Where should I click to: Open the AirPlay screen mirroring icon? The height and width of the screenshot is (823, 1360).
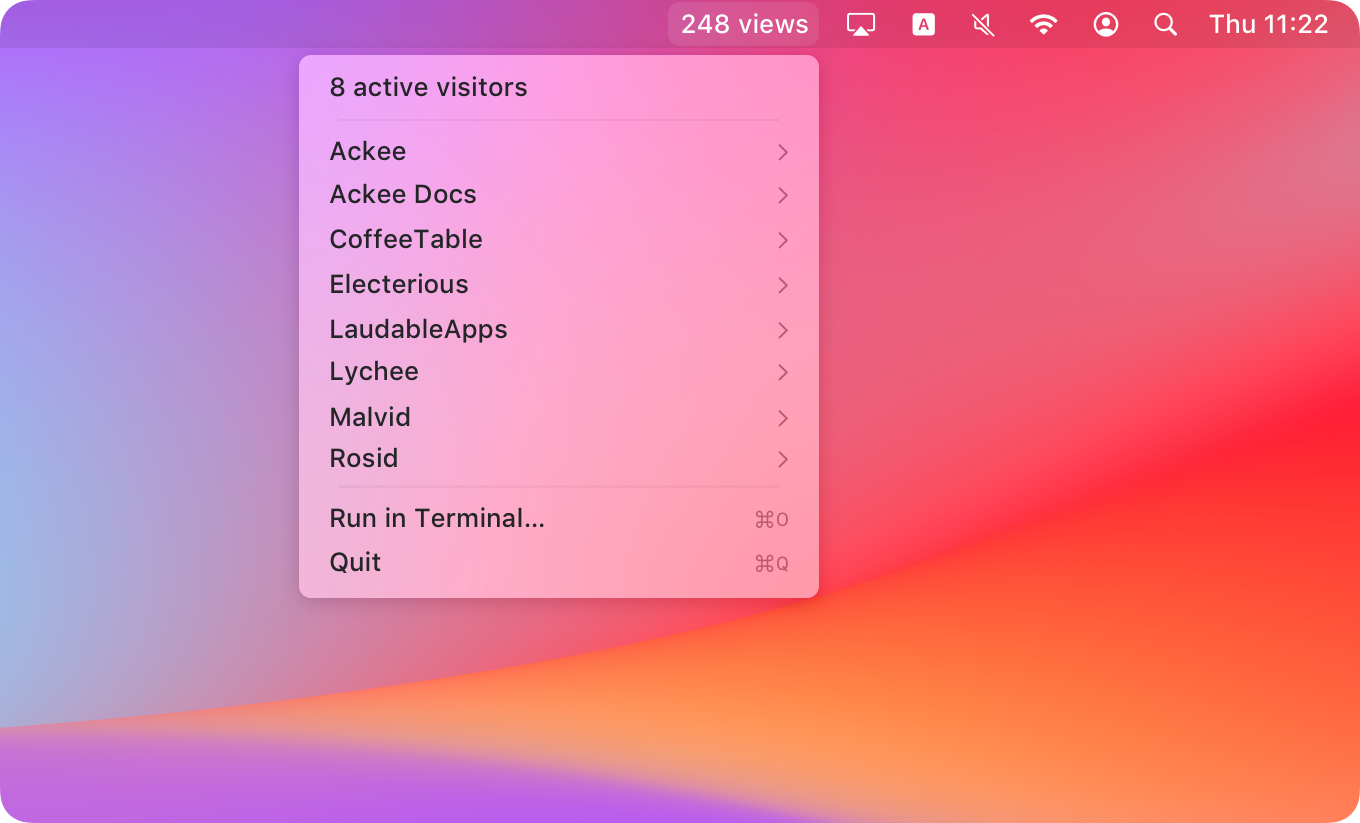pyautogui.click(x=860, y=25)
